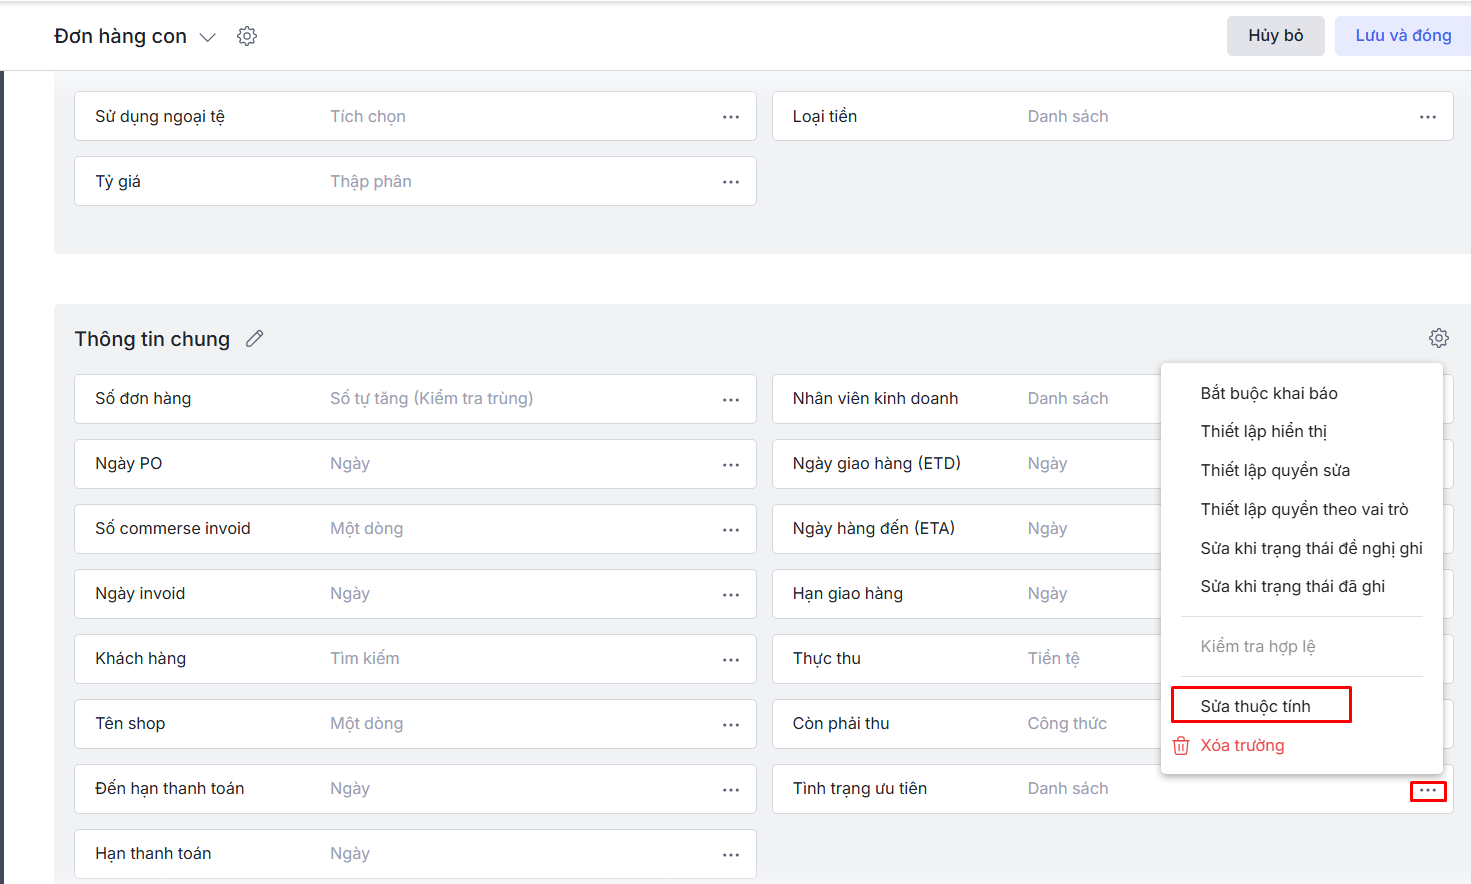Toggle Sửa khi trạng thái đã ghi
Screen dimensions: 1471x884
tap(1292, 586)
